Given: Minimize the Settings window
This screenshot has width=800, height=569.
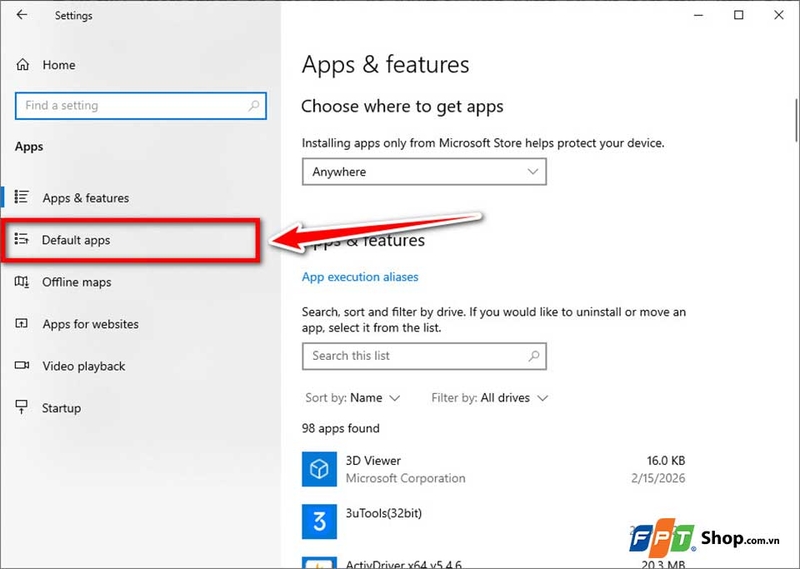Looking at the screenshot, I should 698,15.
